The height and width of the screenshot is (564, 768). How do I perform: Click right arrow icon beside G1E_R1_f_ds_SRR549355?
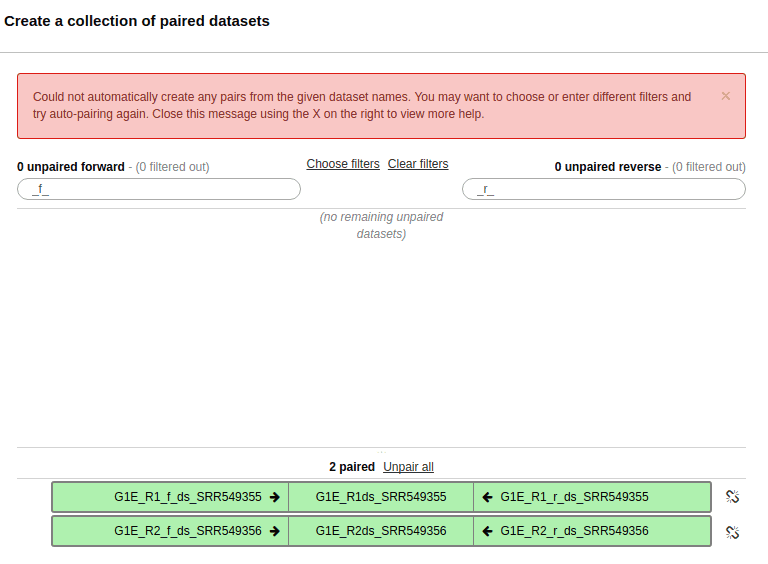click(275, 497)
